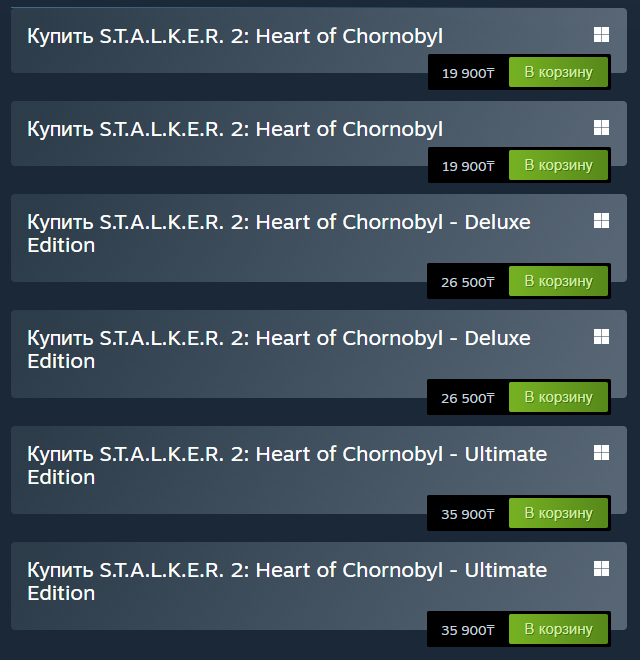This screenshot has height=660, width=640.
Task: Click the Windows icon in the lower Deluxe Edition block
Action: click(601, 335)
